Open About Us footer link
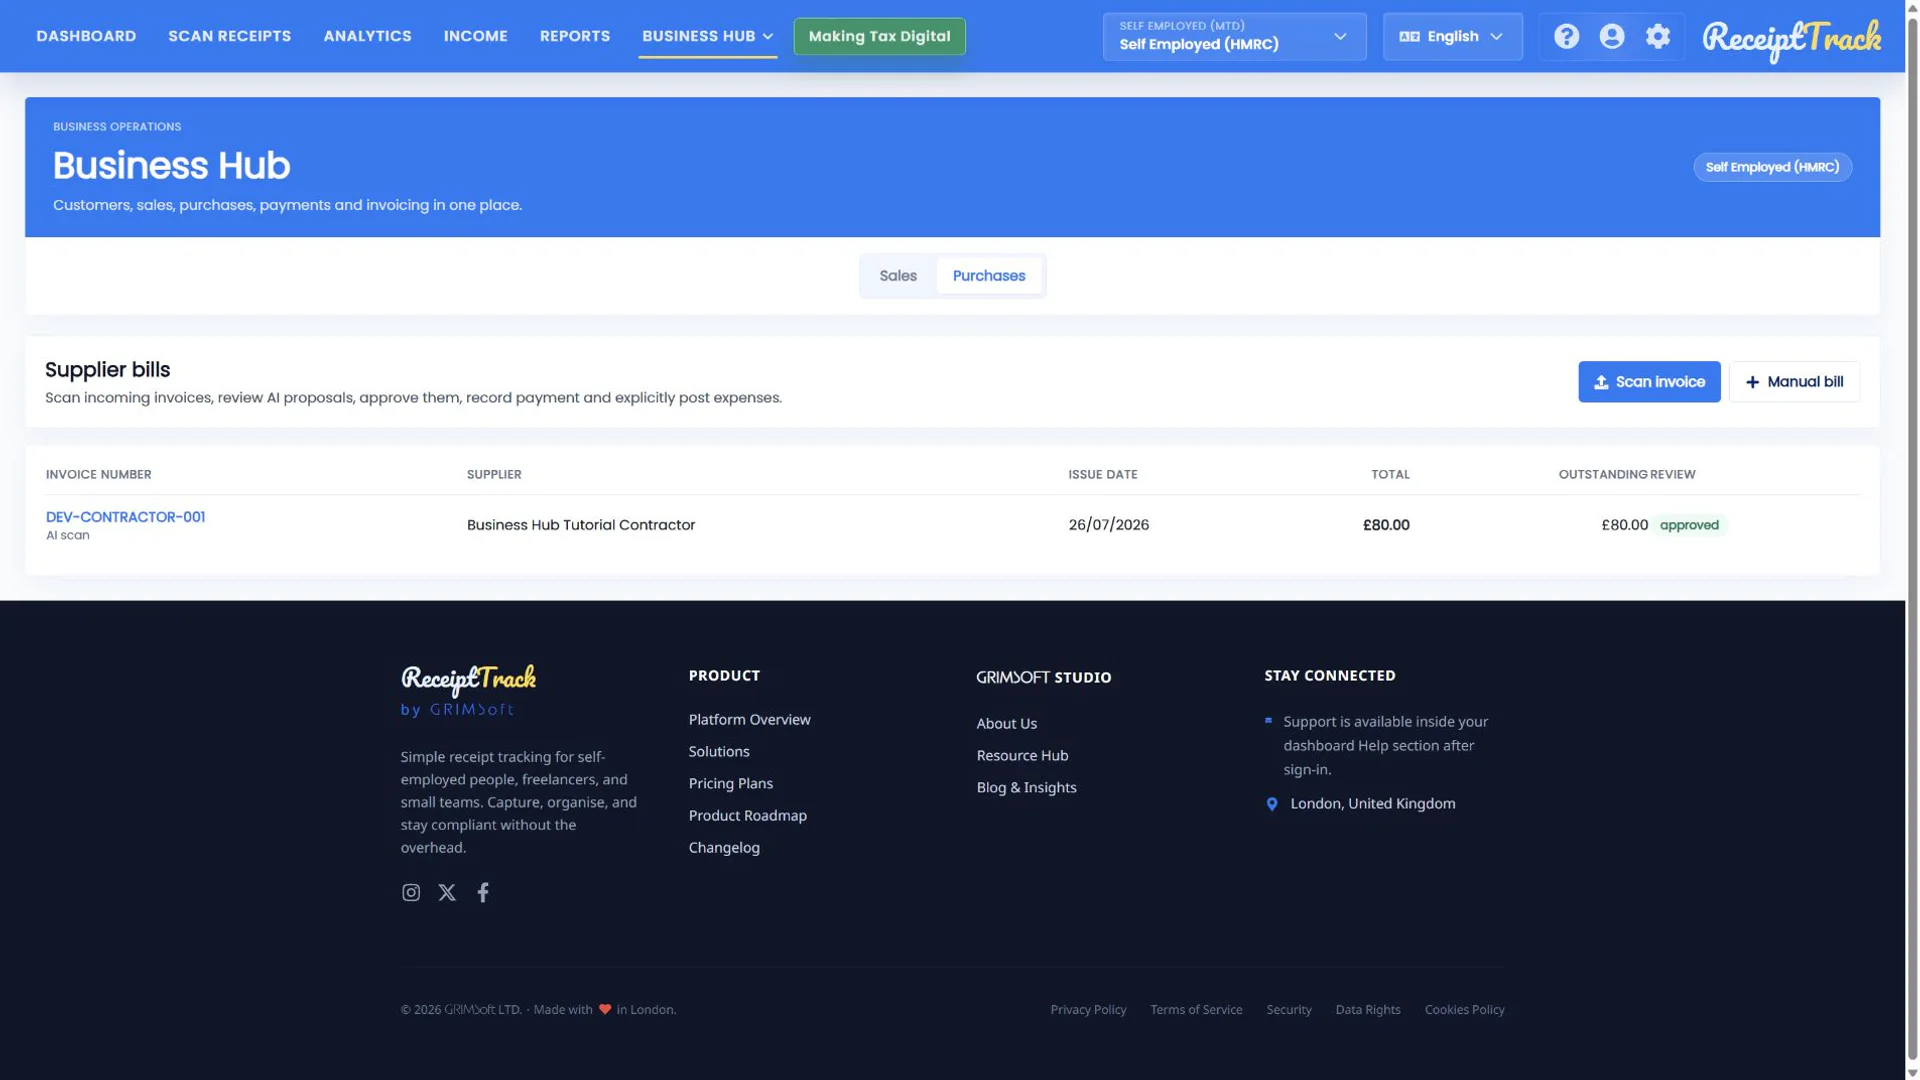1920x1080 pixels. (x=1006, y=724)
